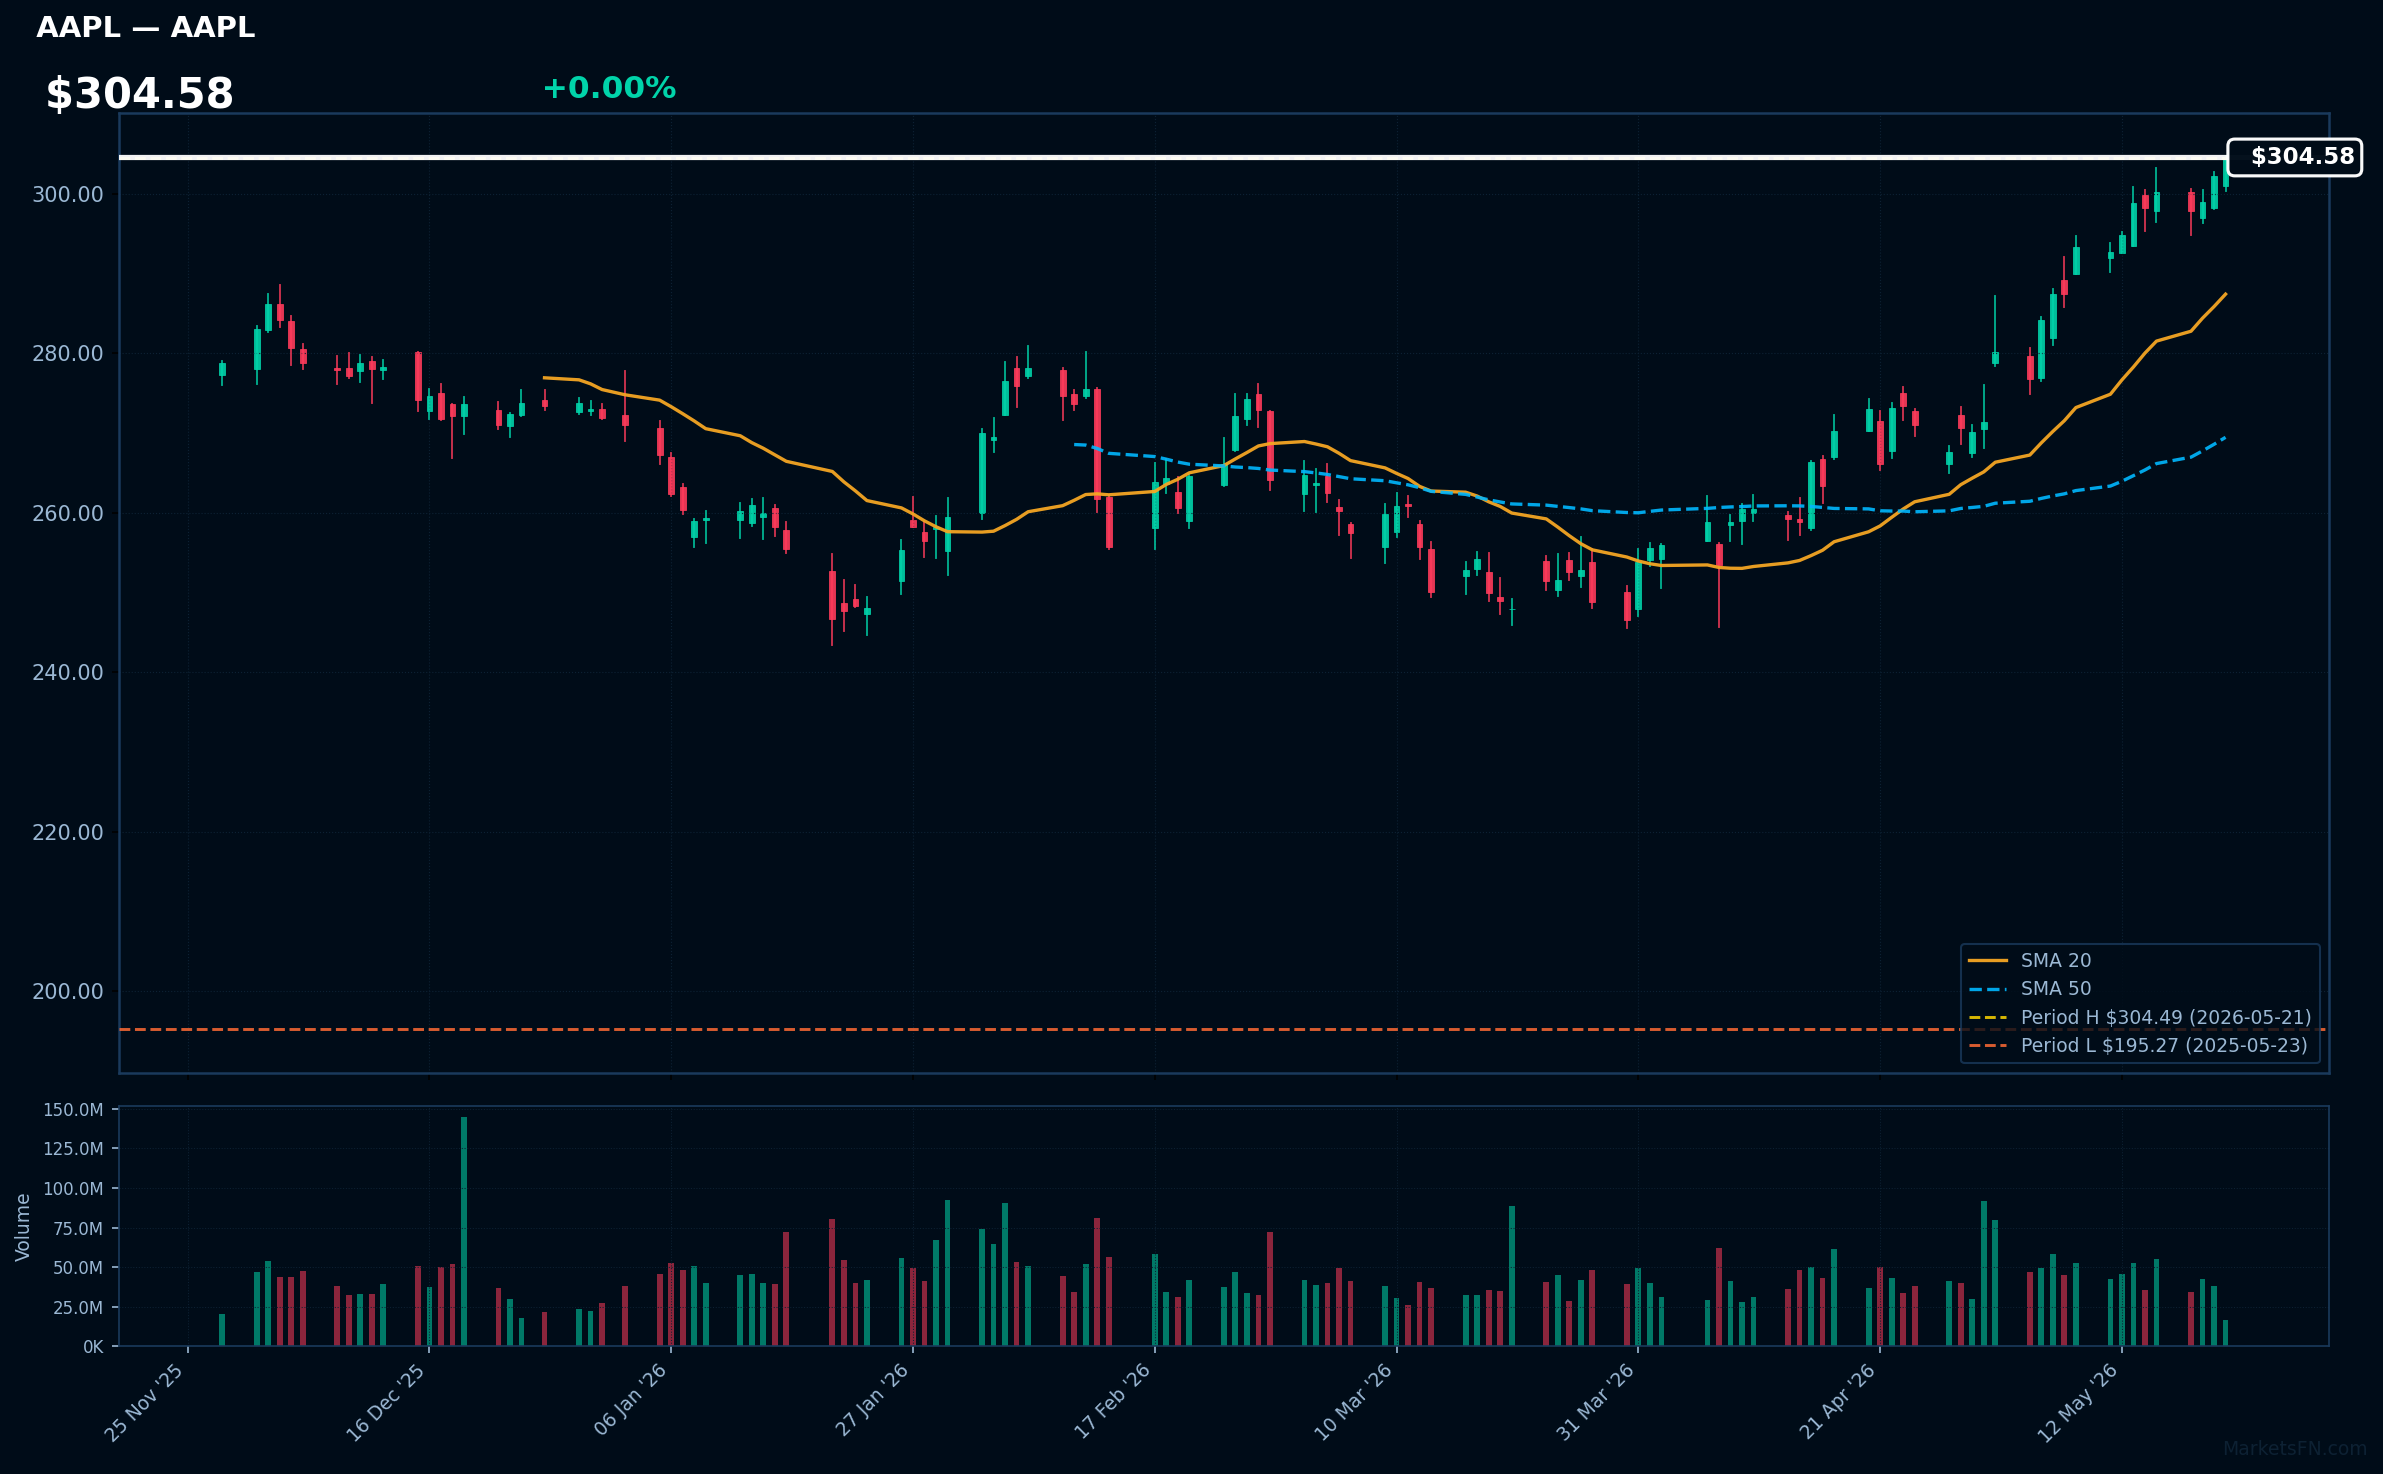Click the +0.00% change indicator

pyautogui.click(x=609, y=88)
